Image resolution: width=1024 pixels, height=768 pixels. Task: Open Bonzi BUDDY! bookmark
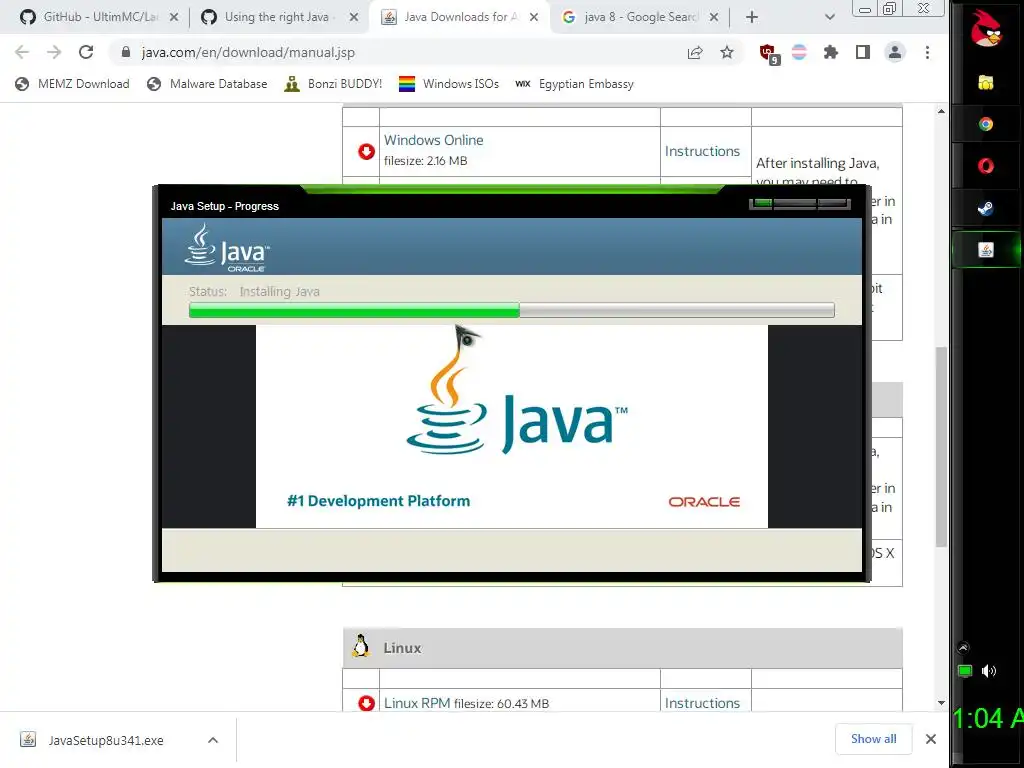[x=333, y=84]
